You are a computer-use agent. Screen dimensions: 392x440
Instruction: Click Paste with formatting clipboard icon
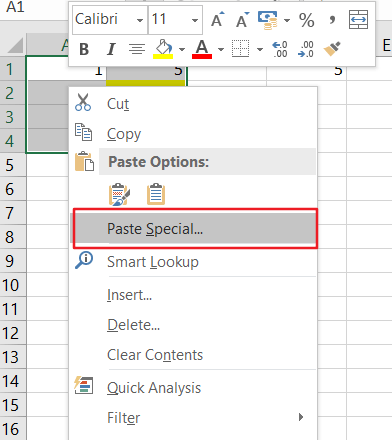(119, 194)
